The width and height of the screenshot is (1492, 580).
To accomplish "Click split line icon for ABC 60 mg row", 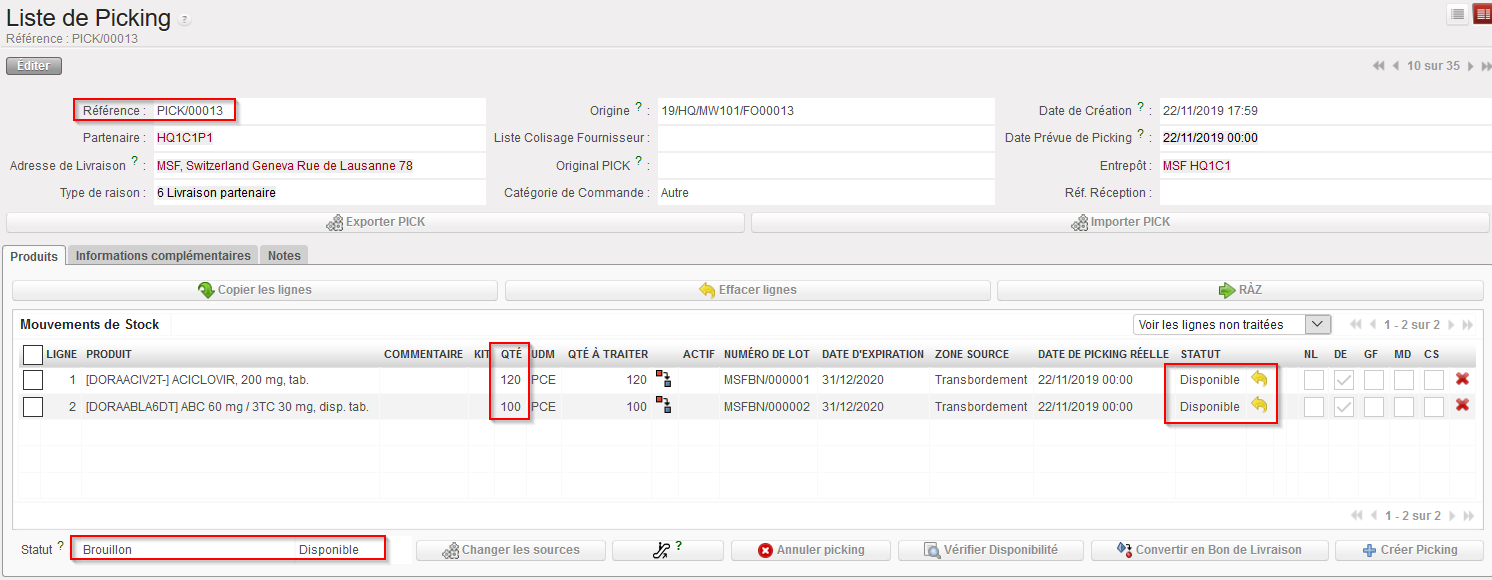I will (663, 405).
